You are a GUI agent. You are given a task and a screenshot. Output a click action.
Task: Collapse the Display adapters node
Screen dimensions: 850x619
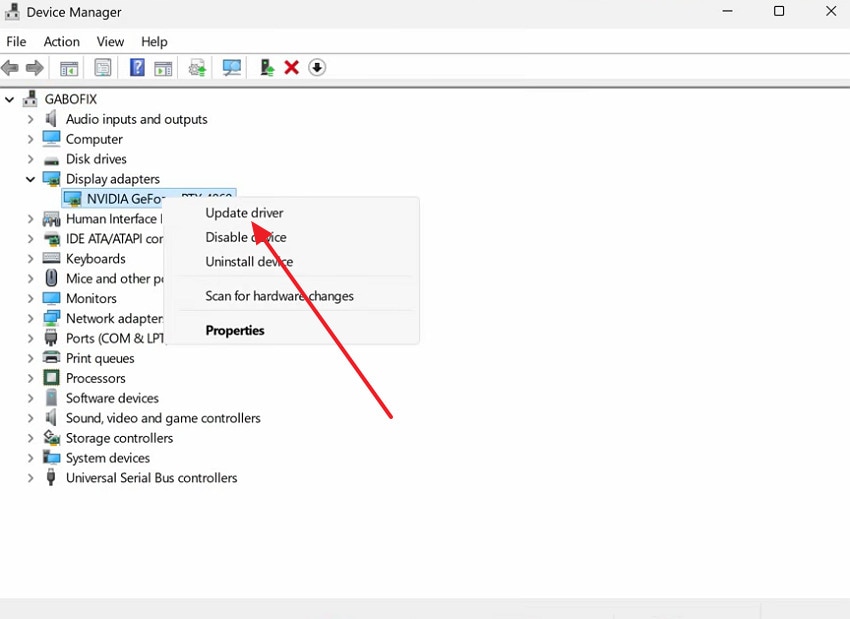(x=30, y=179)
